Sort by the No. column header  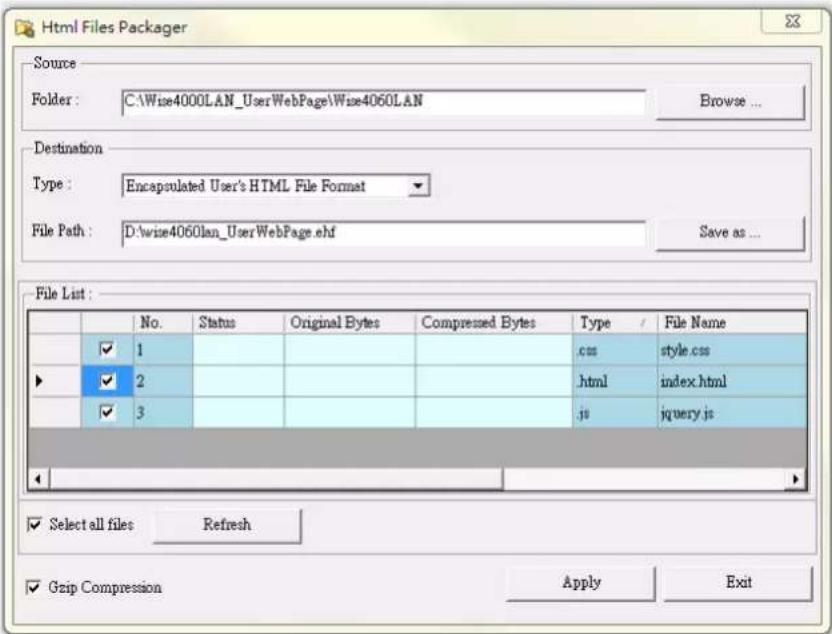click(163, 322)
